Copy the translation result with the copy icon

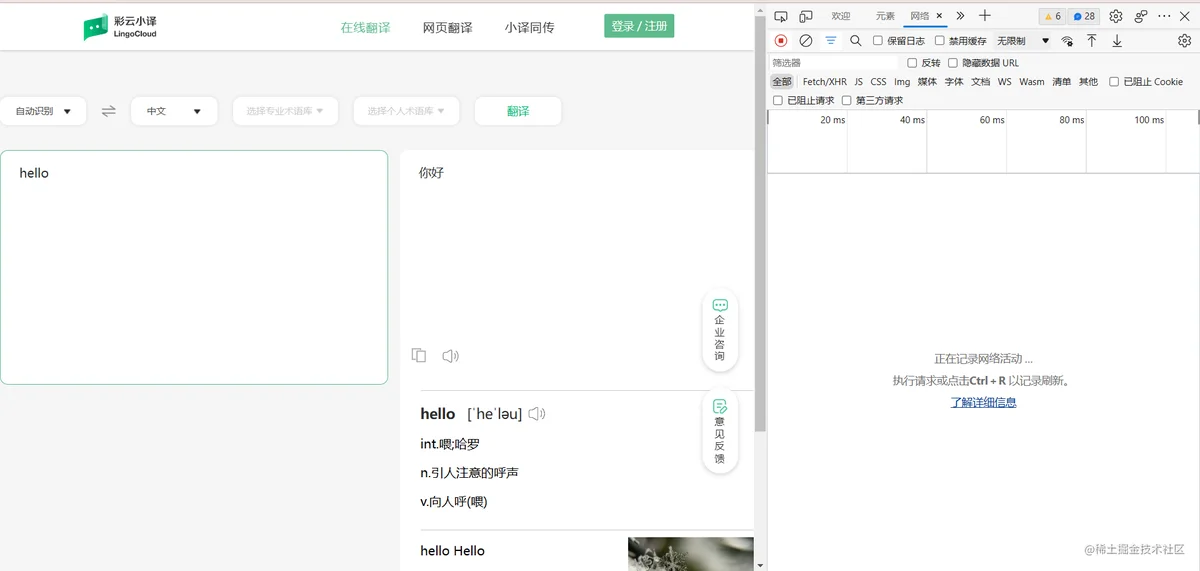(419, 355)
